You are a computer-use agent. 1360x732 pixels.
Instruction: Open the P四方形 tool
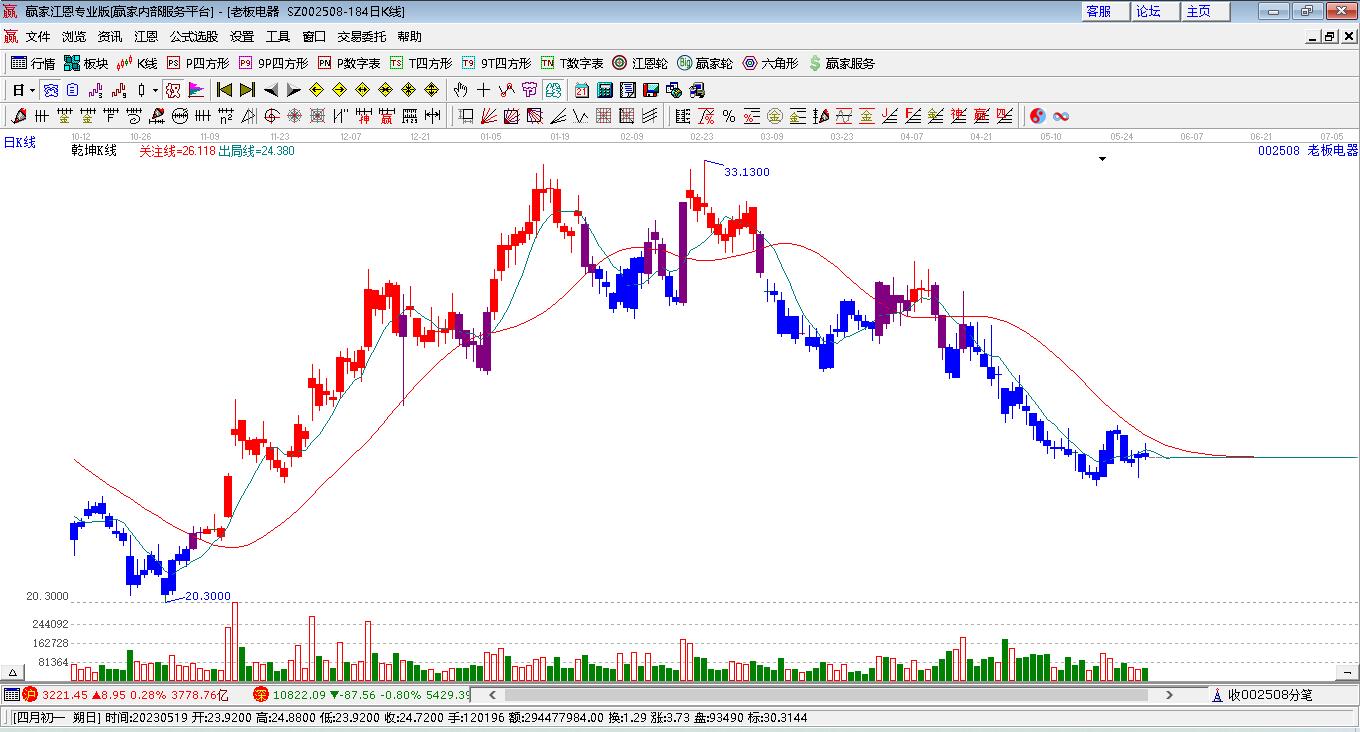[x=198, y=63]
